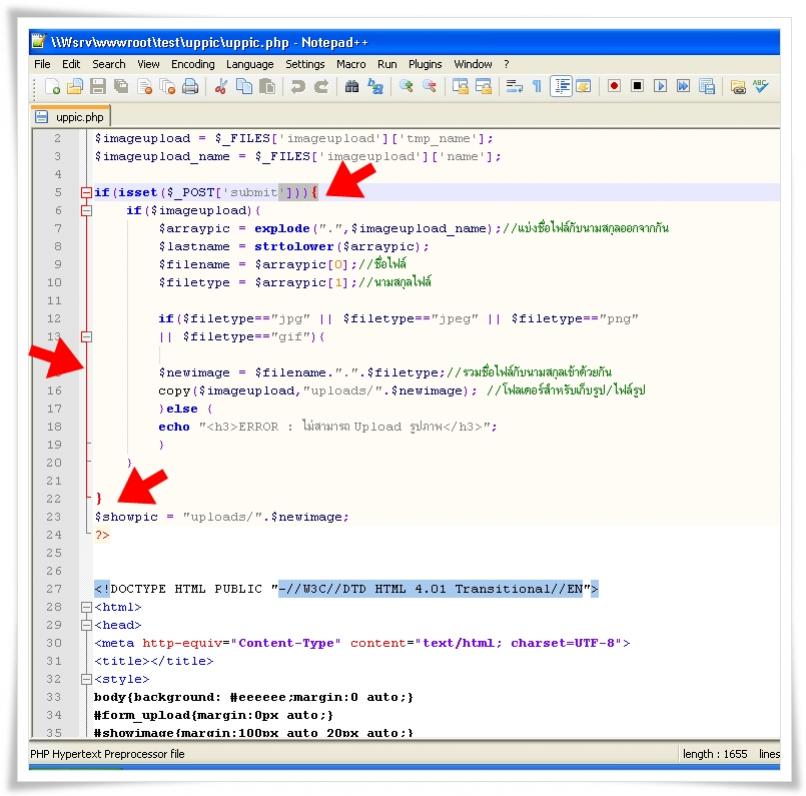Image resolution: width=806 pixels, height=796 pixels.
Task: Collapse the <style> fold on line 32
Action: pyautogui.click(x=86, y=679)
